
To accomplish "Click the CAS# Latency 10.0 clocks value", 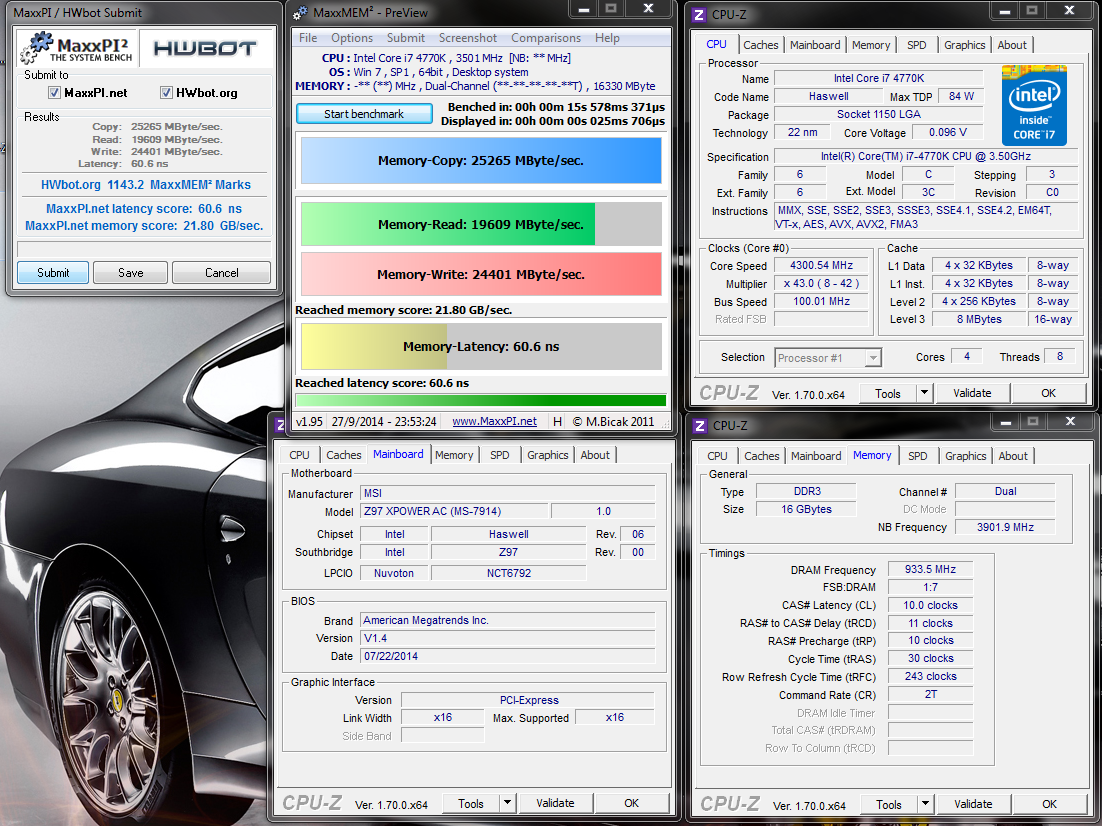I will (930, 605).
